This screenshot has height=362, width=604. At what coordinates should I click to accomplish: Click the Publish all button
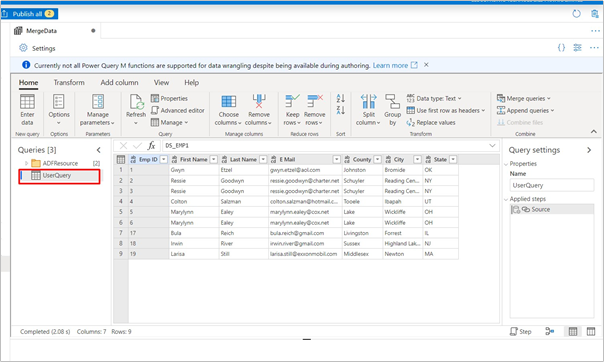tap(29, 14)
